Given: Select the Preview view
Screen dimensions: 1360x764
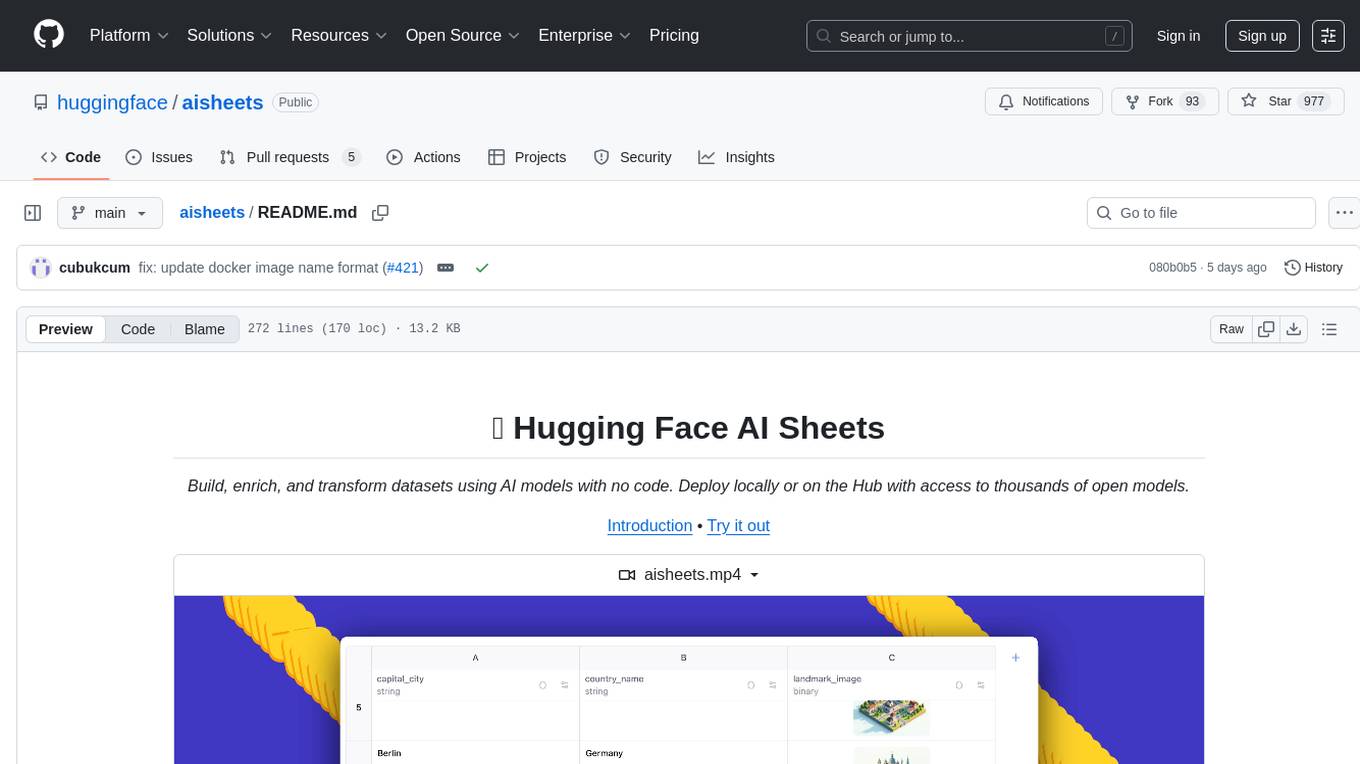Looking at the screenshot, I should 66,329.
